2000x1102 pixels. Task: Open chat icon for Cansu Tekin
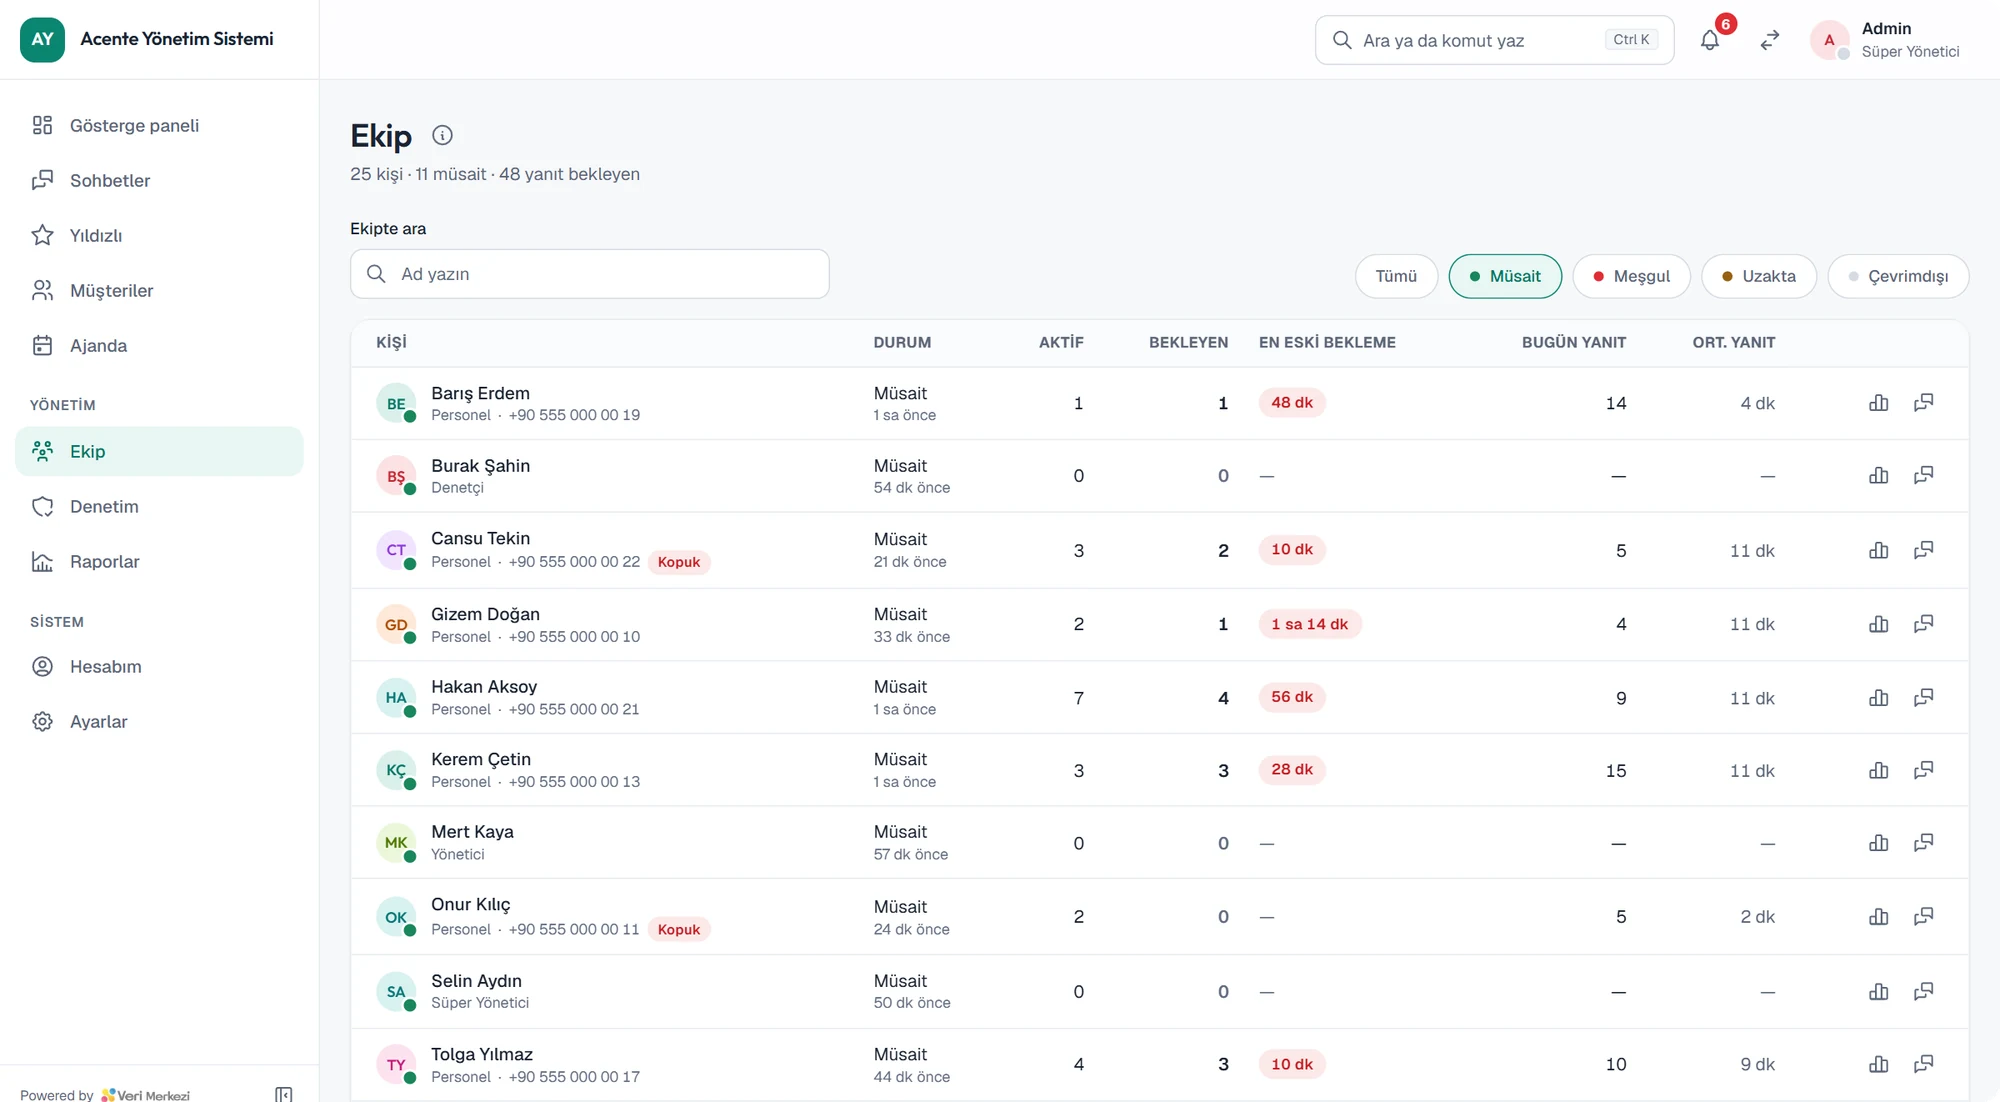tap(1924, 550)
